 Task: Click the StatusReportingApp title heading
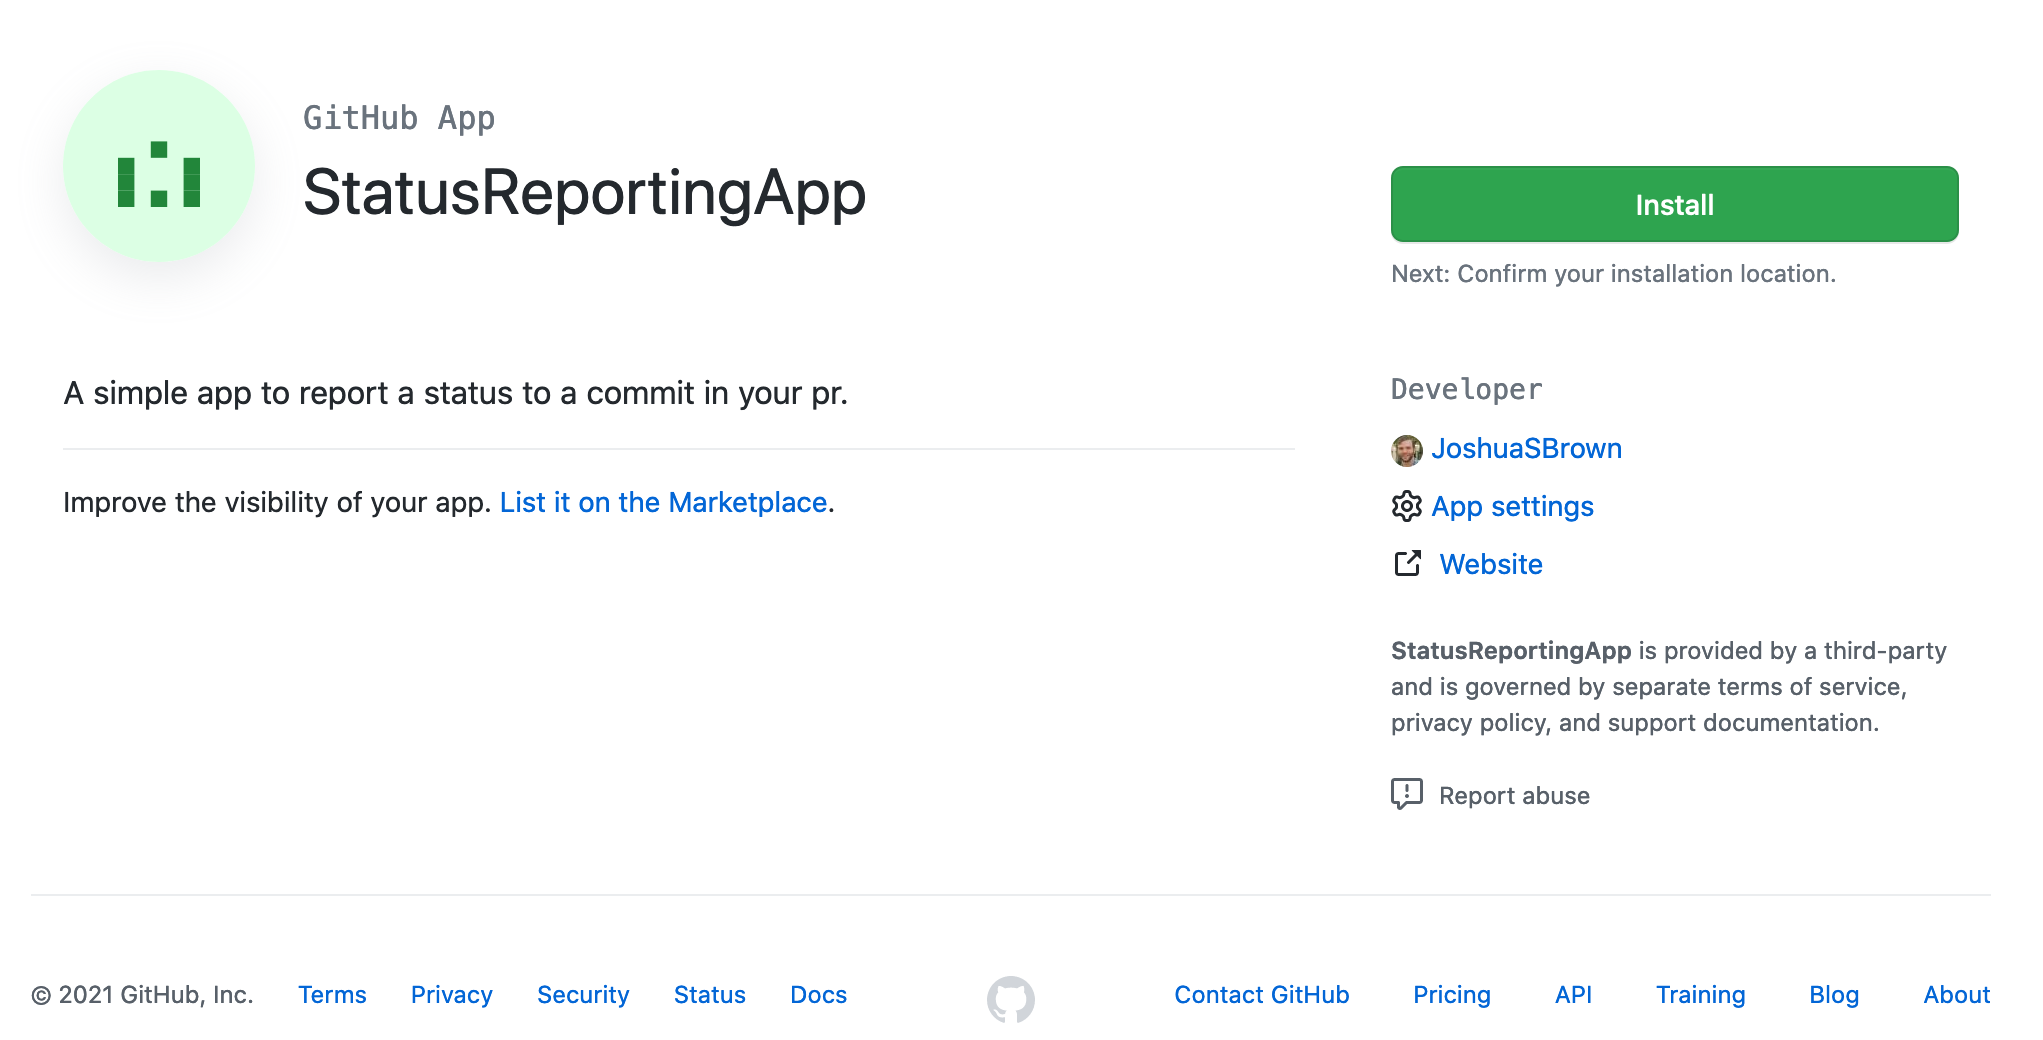click(585, 192)
